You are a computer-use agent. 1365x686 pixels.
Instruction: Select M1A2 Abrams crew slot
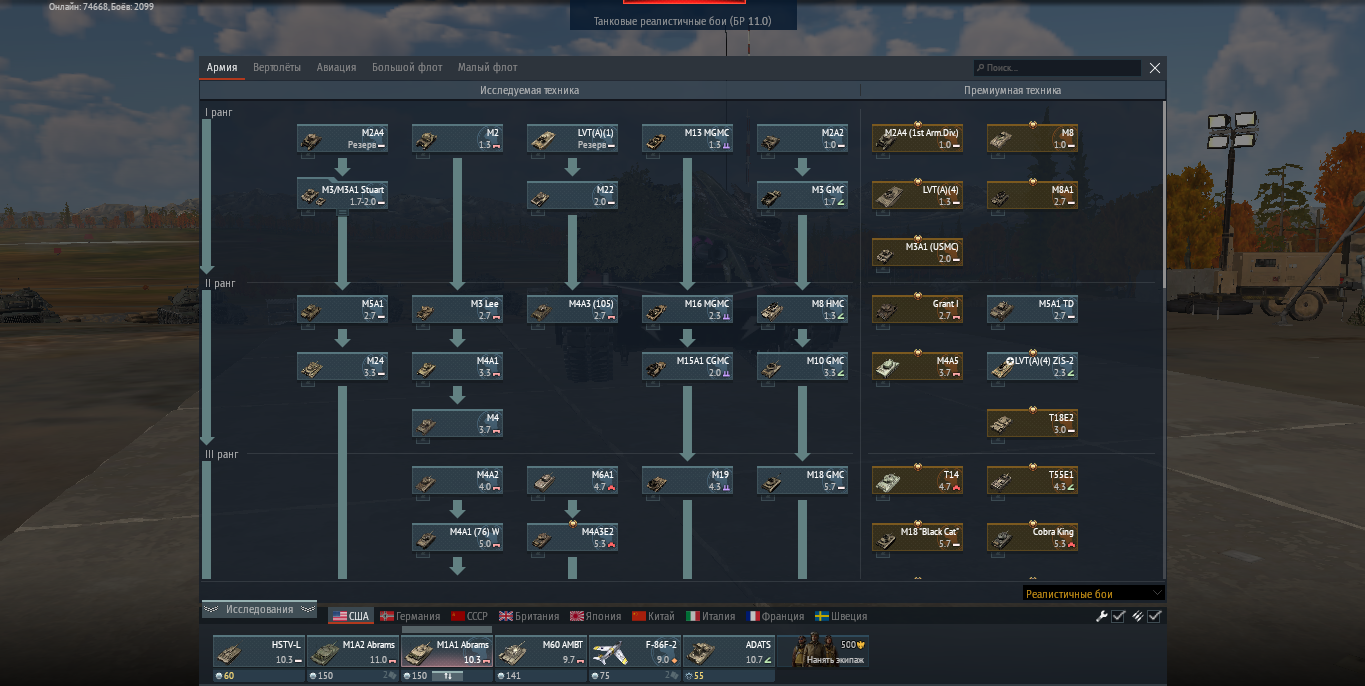pyautogui.click(x=352, y=651)
